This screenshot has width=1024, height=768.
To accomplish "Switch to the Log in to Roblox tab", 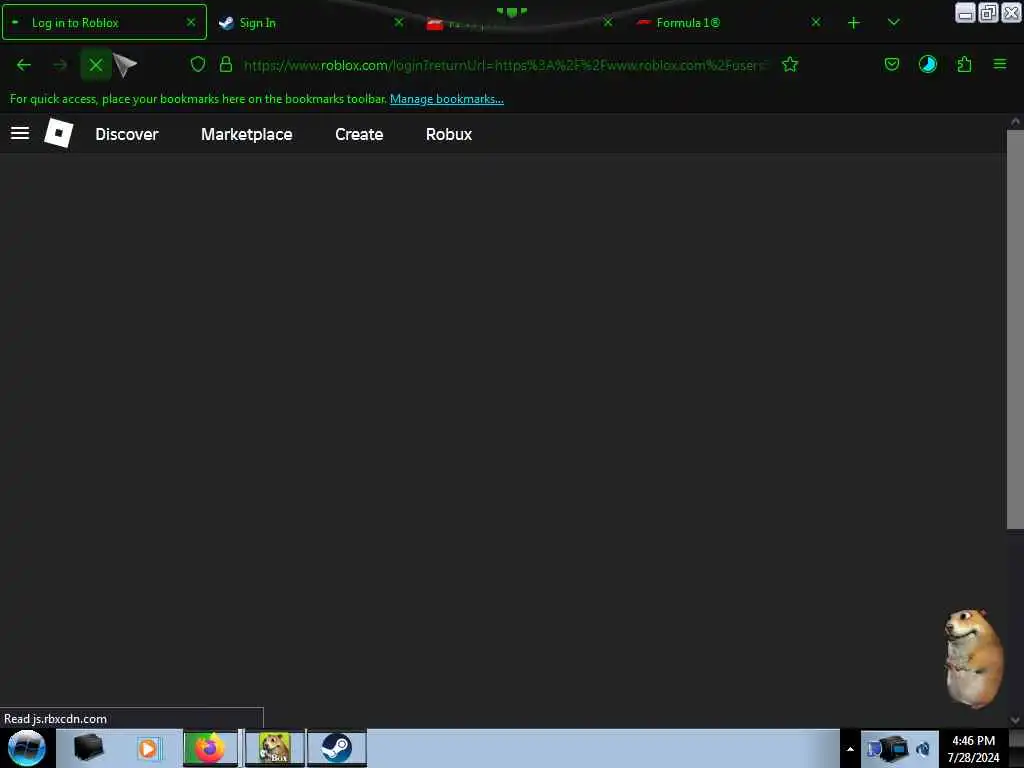I will pyautogui.click(x=104, y=22).
